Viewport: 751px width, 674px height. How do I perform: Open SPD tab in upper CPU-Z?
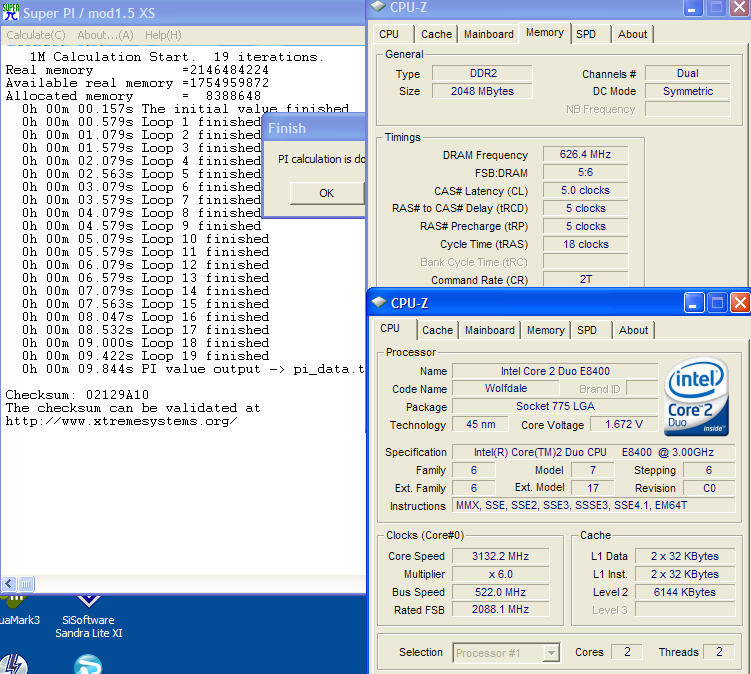coord(586,34)
